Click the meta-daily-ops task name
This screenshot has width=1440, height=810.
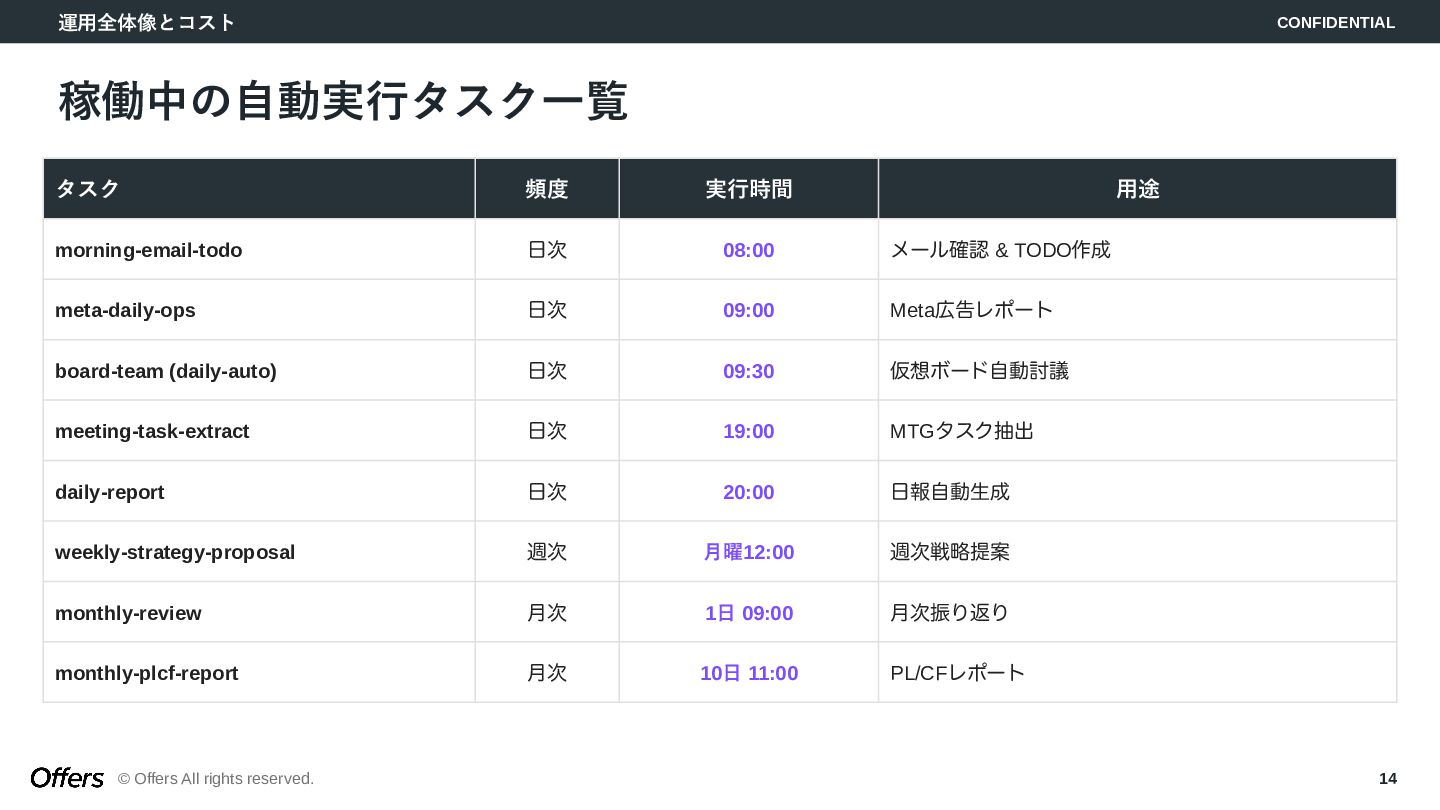[125, 310]
